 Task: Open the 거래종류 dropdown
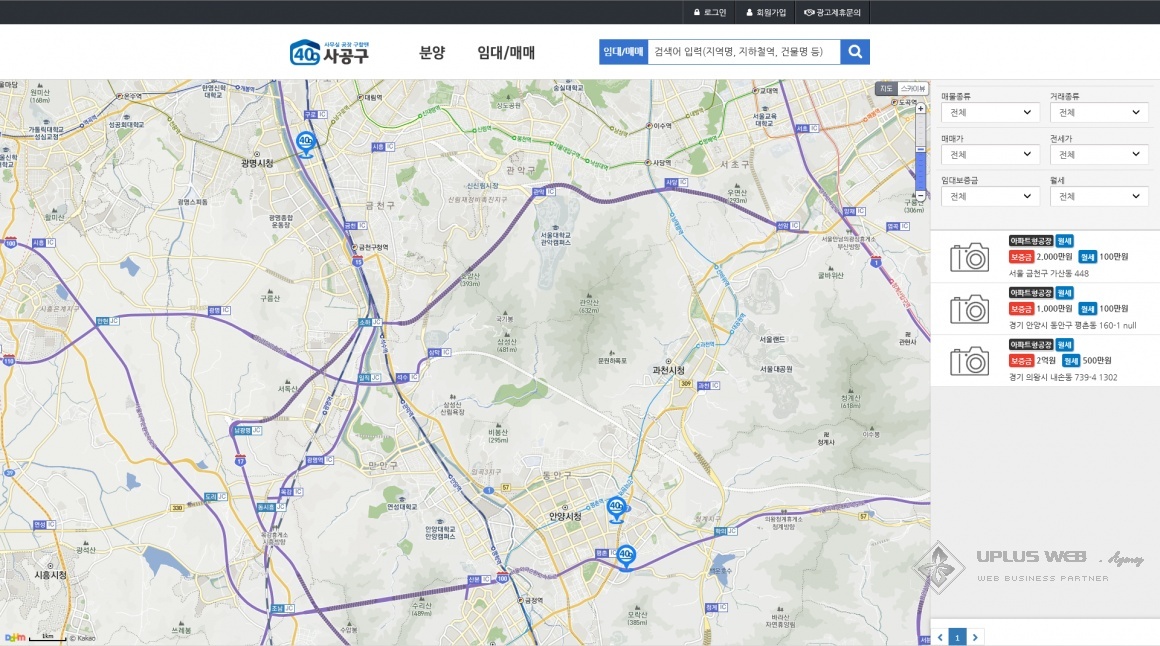(1098, 113)
